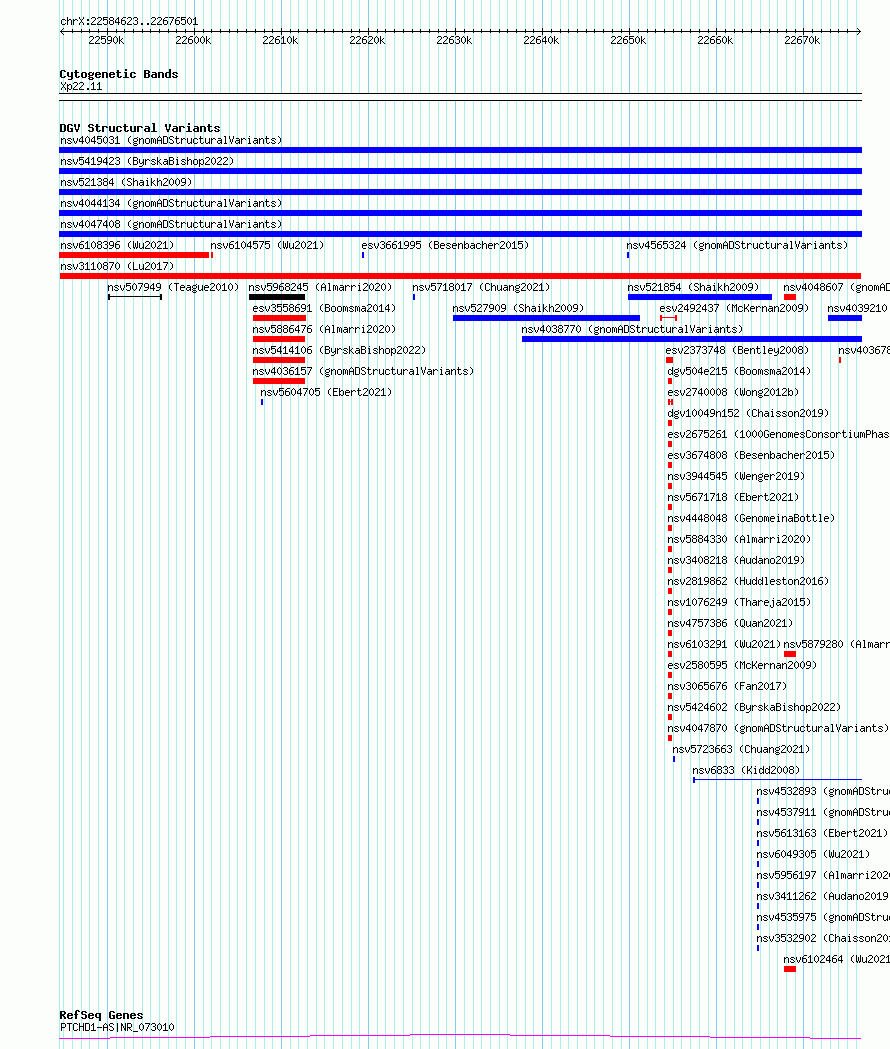Select the nsv5419423 ByrskaBishop2022 label
Viewport: 890px width, 1049px height.
point(147,161)
